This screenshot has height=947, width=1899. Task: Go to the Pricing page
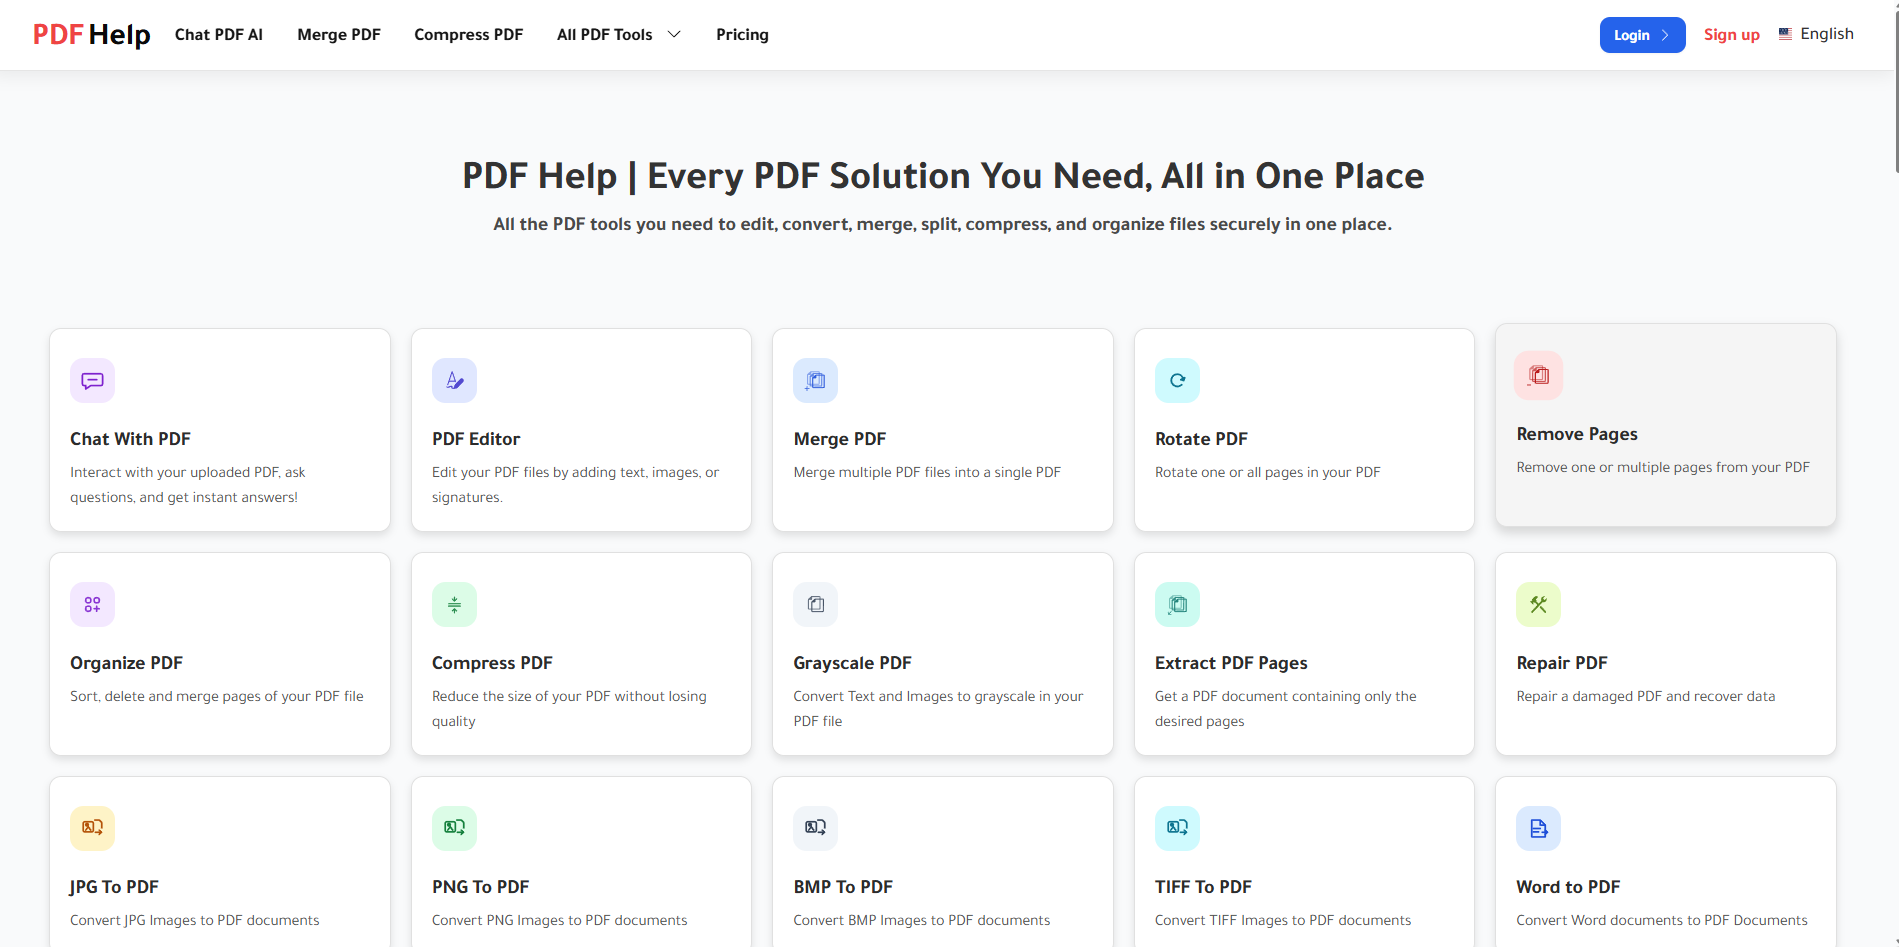coord(742,35)
